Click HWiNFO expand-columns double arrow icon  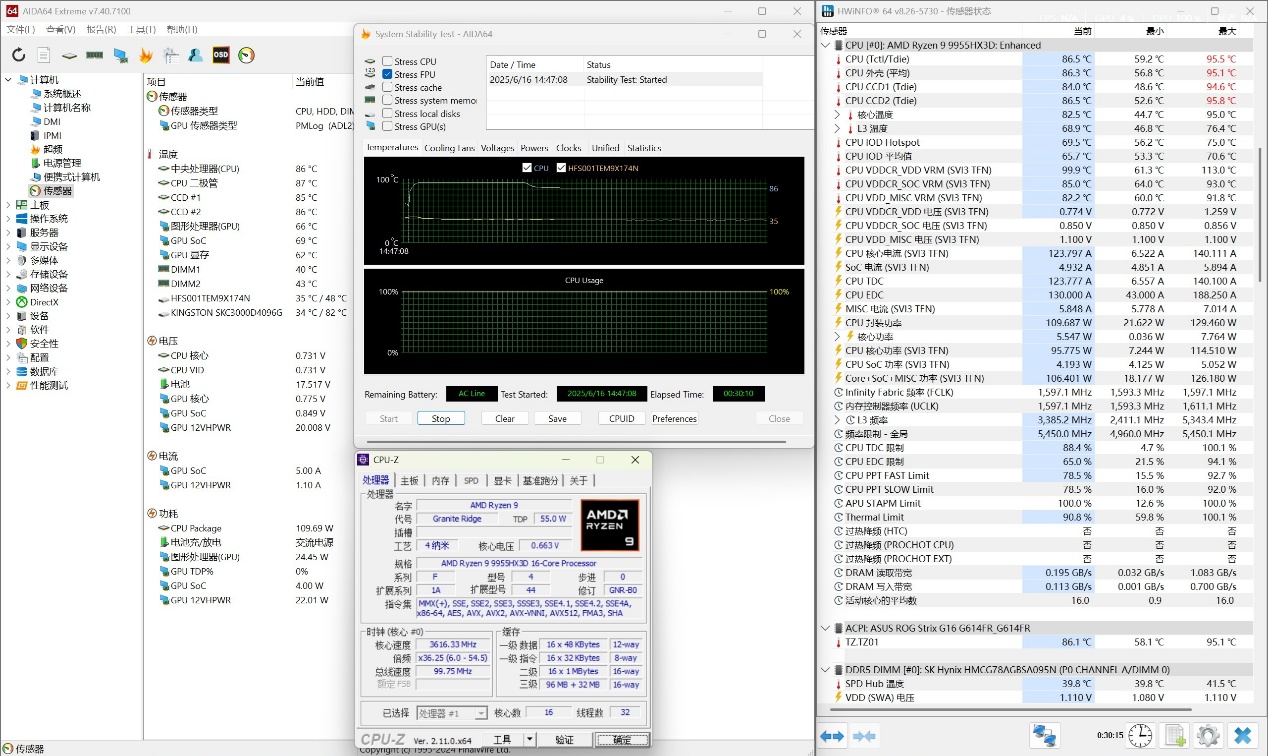[832, 736]
